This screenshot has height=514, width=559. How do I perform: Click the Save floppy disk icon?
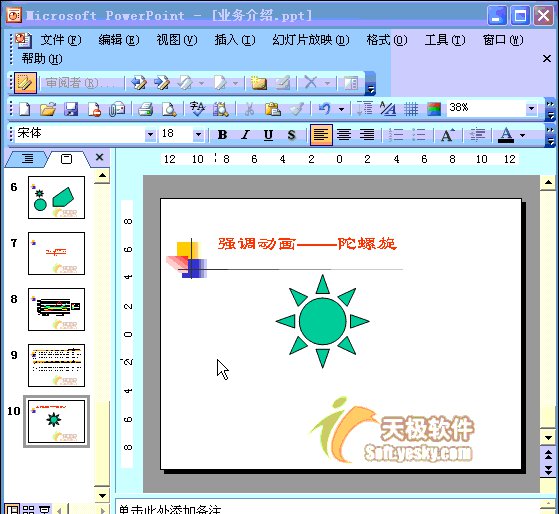(x=71, y=109)
